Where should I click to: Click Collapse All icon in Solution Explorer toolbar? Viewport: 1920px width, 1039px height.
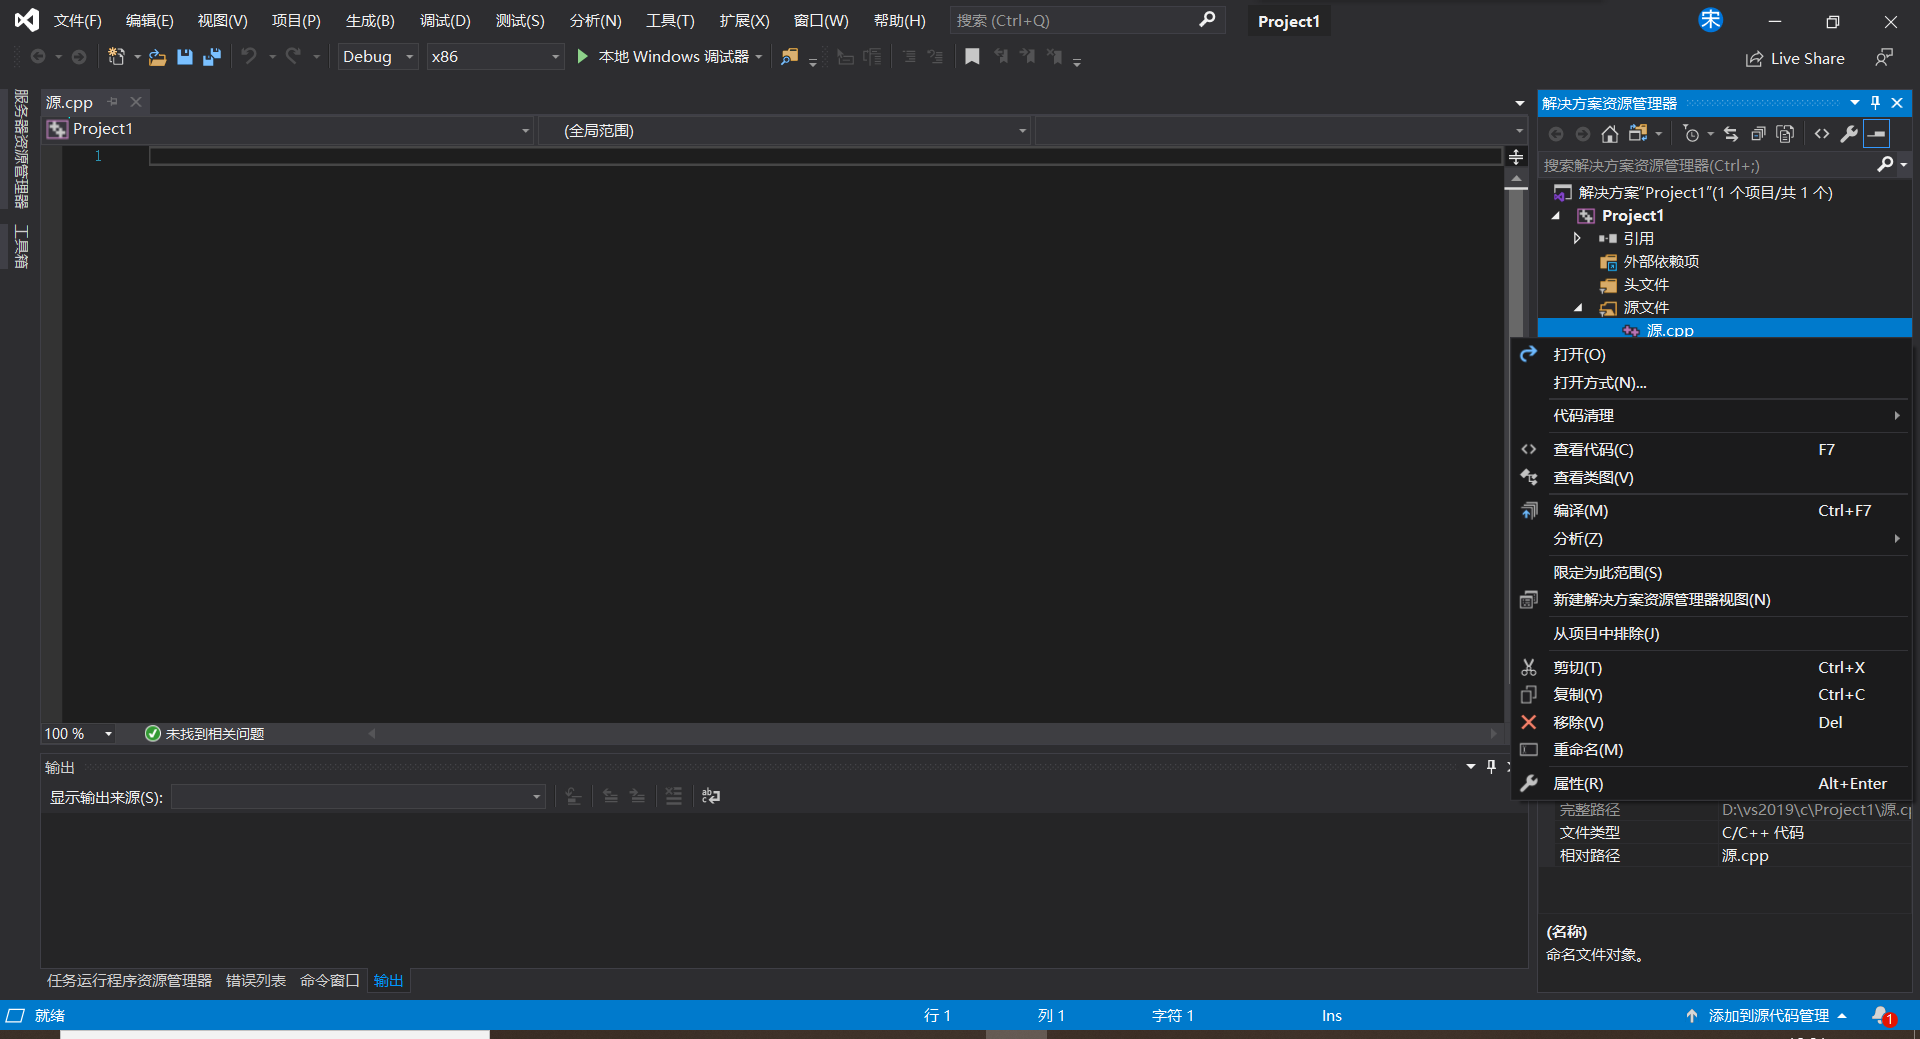(1758, 134)
